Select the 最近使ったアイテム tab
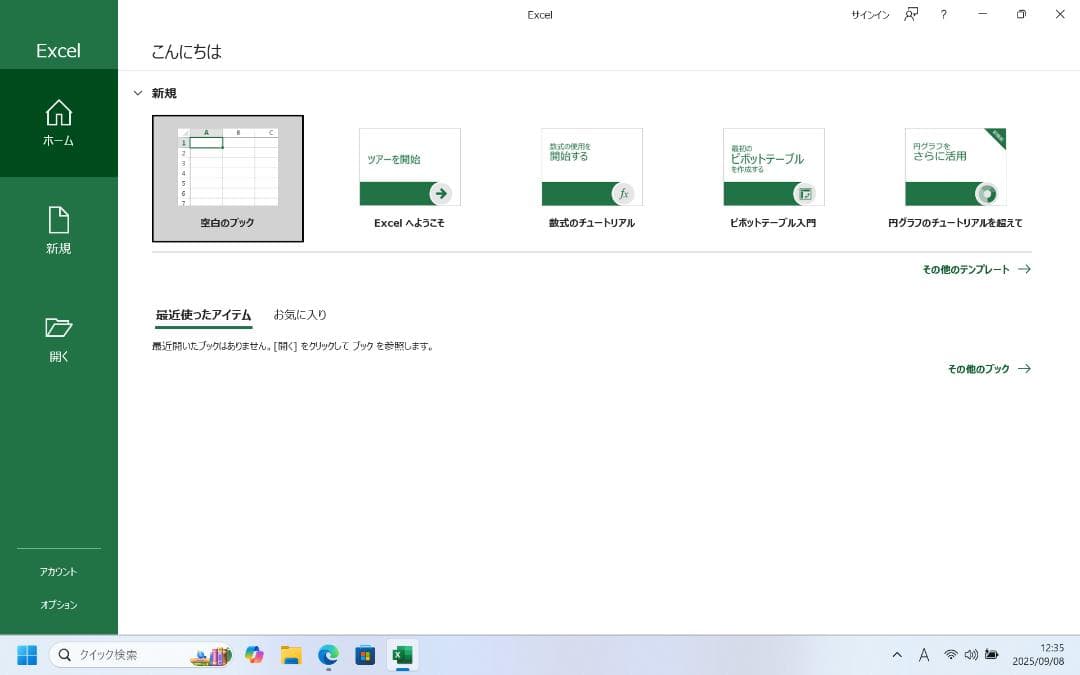Image resolution: width=1080 pixels, height=675 pixels. point(203,315)
